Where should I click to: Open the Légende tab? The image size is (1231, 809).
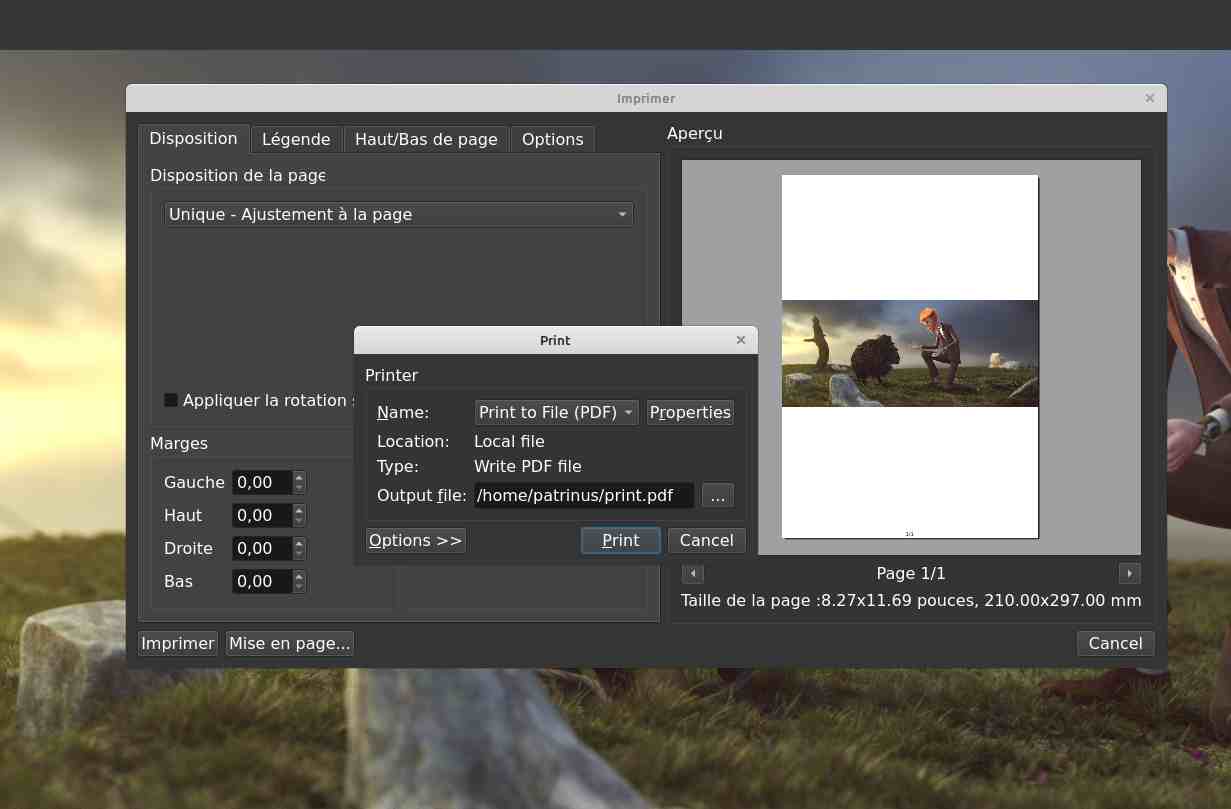tap(296, 140)
